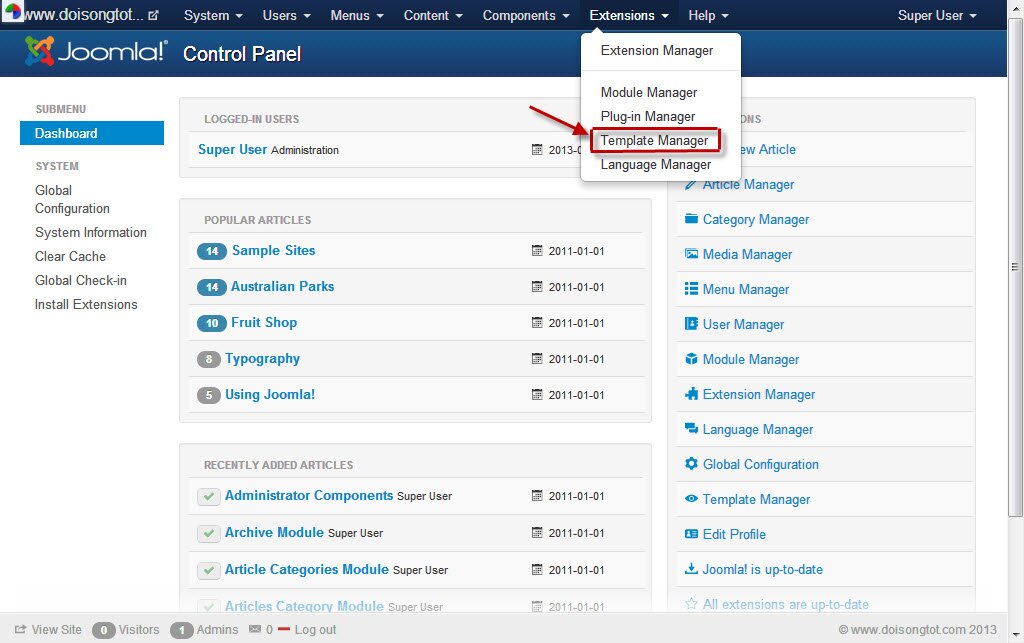Unpublish the Administrator Components article
This screenshot has width=1024, height=643.
[207, 496]
